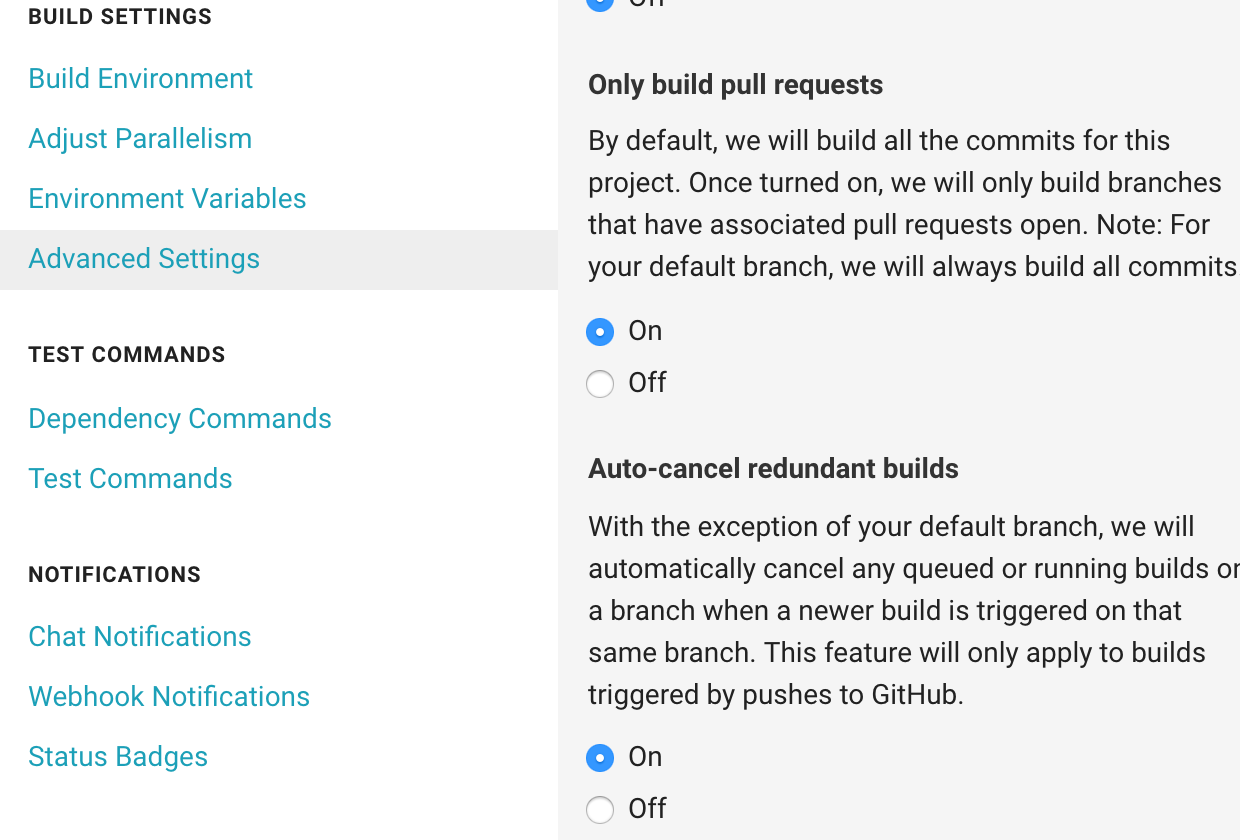Screen dimensions: 1240x840
Task: Open the Test Commands link
Action: [x=130, y=478]
